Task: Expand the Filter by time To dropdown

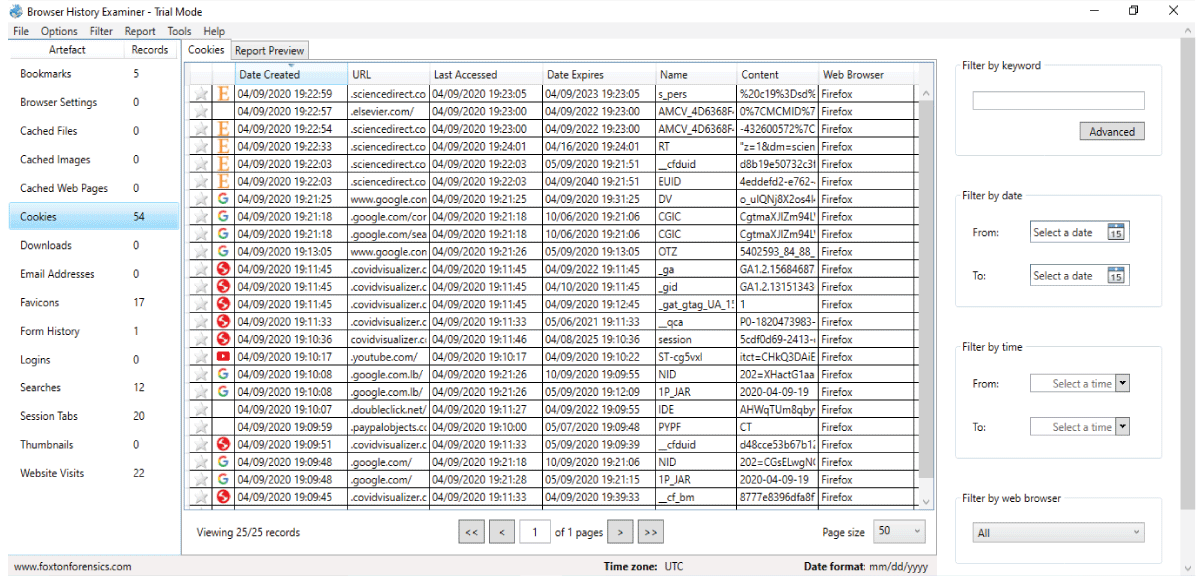Action: [x=1122, y=426]
